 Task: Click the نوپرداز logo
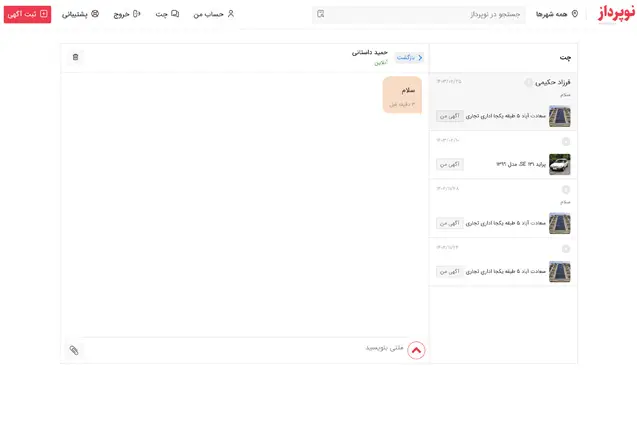[616, 13]
